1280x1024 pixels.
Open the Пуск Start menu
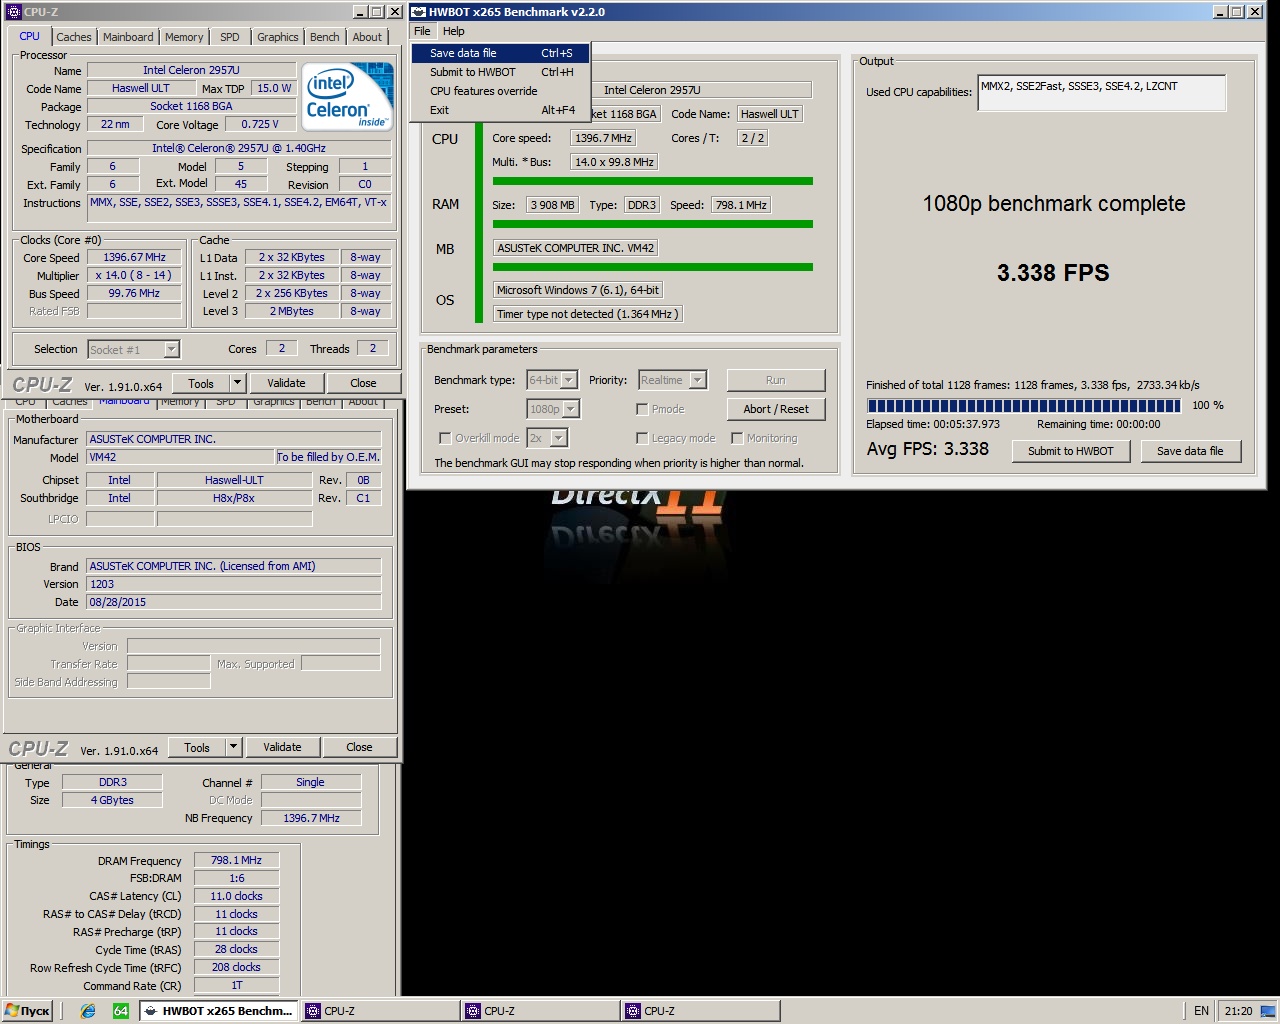[27, 1011]
